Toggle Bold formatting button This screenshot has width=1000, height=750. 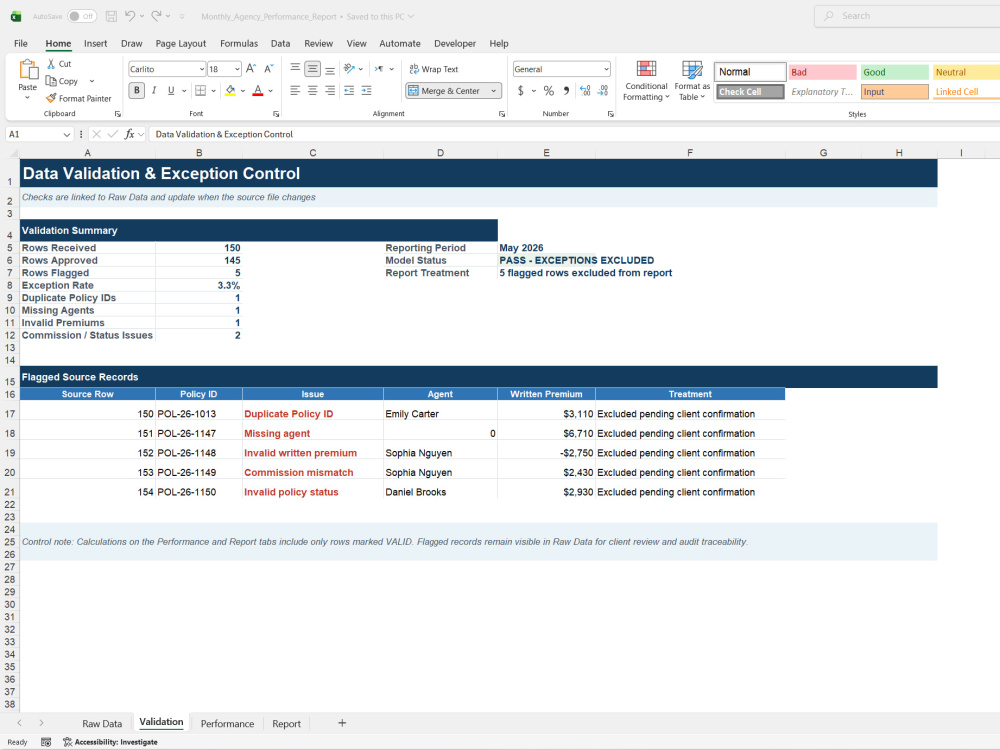136,91
